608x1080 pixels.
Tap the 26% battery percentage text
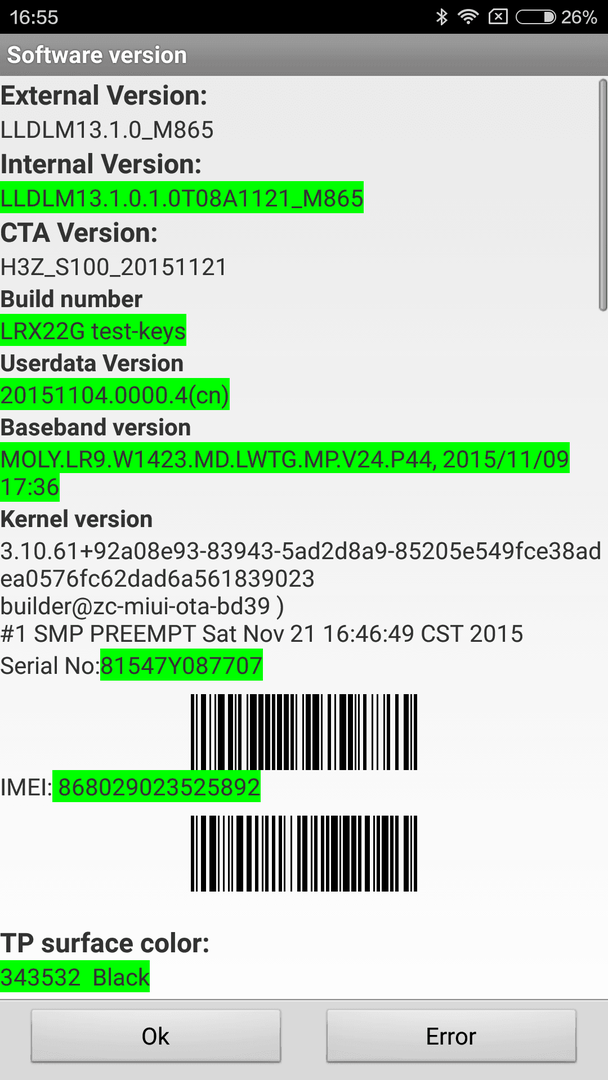(579, 17)
